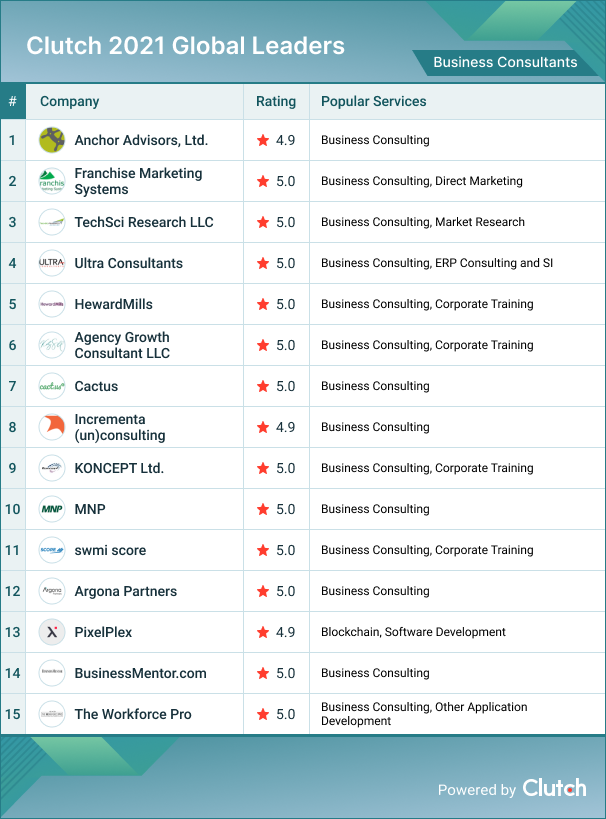This screenshot has height=819, width=606.
Task: Click the Ultra Consultants logo
Action: 52,263
